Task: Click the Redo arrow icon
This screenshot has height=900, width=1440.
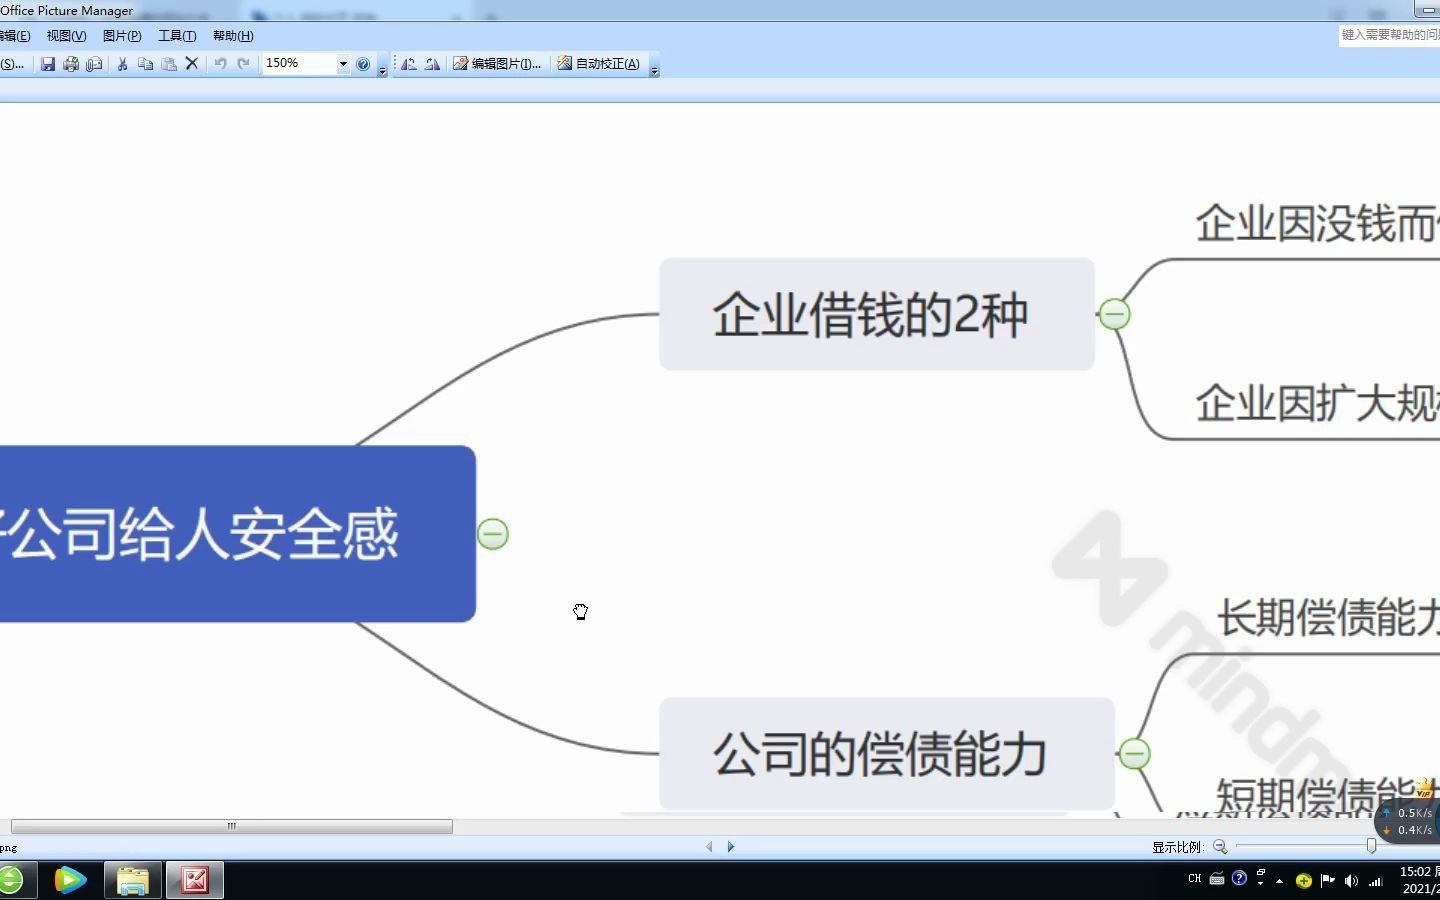Action: [243, 64]
